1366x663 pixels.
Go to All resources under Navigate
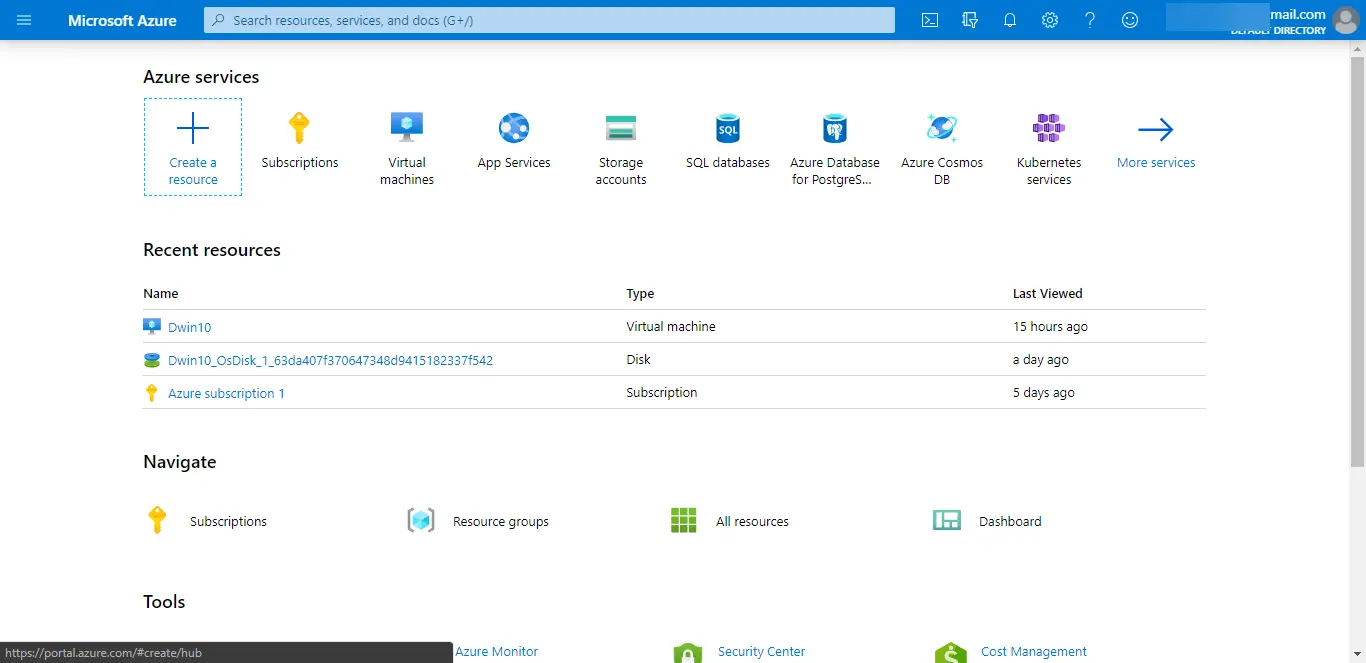[752, 521]
